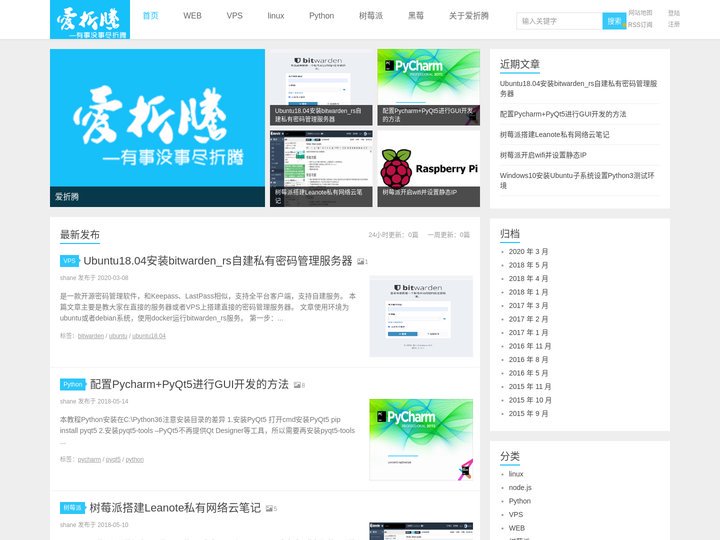Click the VPS category tag on first post
The height and width of the screenshot is (540, 720).
coord(69,261)
